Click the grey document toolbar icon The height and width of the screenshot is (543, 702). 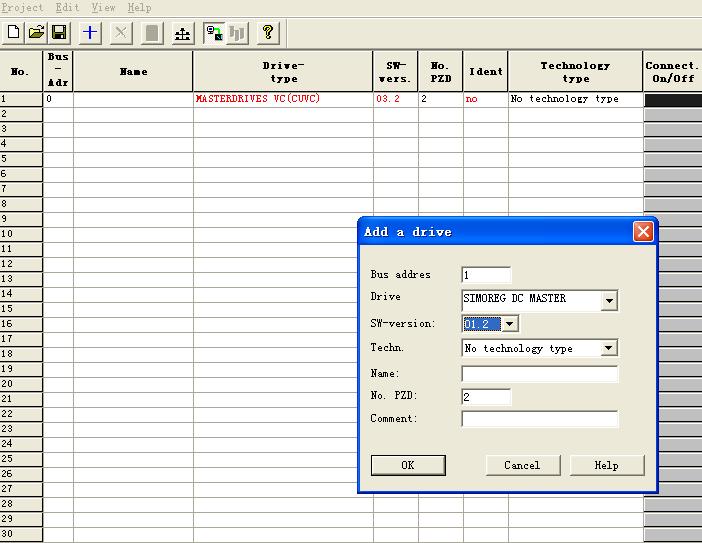(x=152, y=33)
